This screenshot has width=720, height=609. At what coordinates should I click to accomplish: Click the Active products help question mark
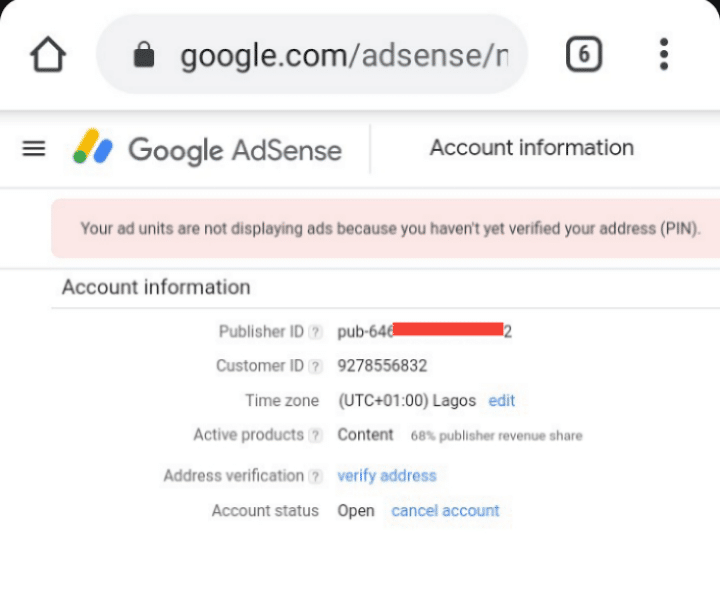(x=315, y=435)
